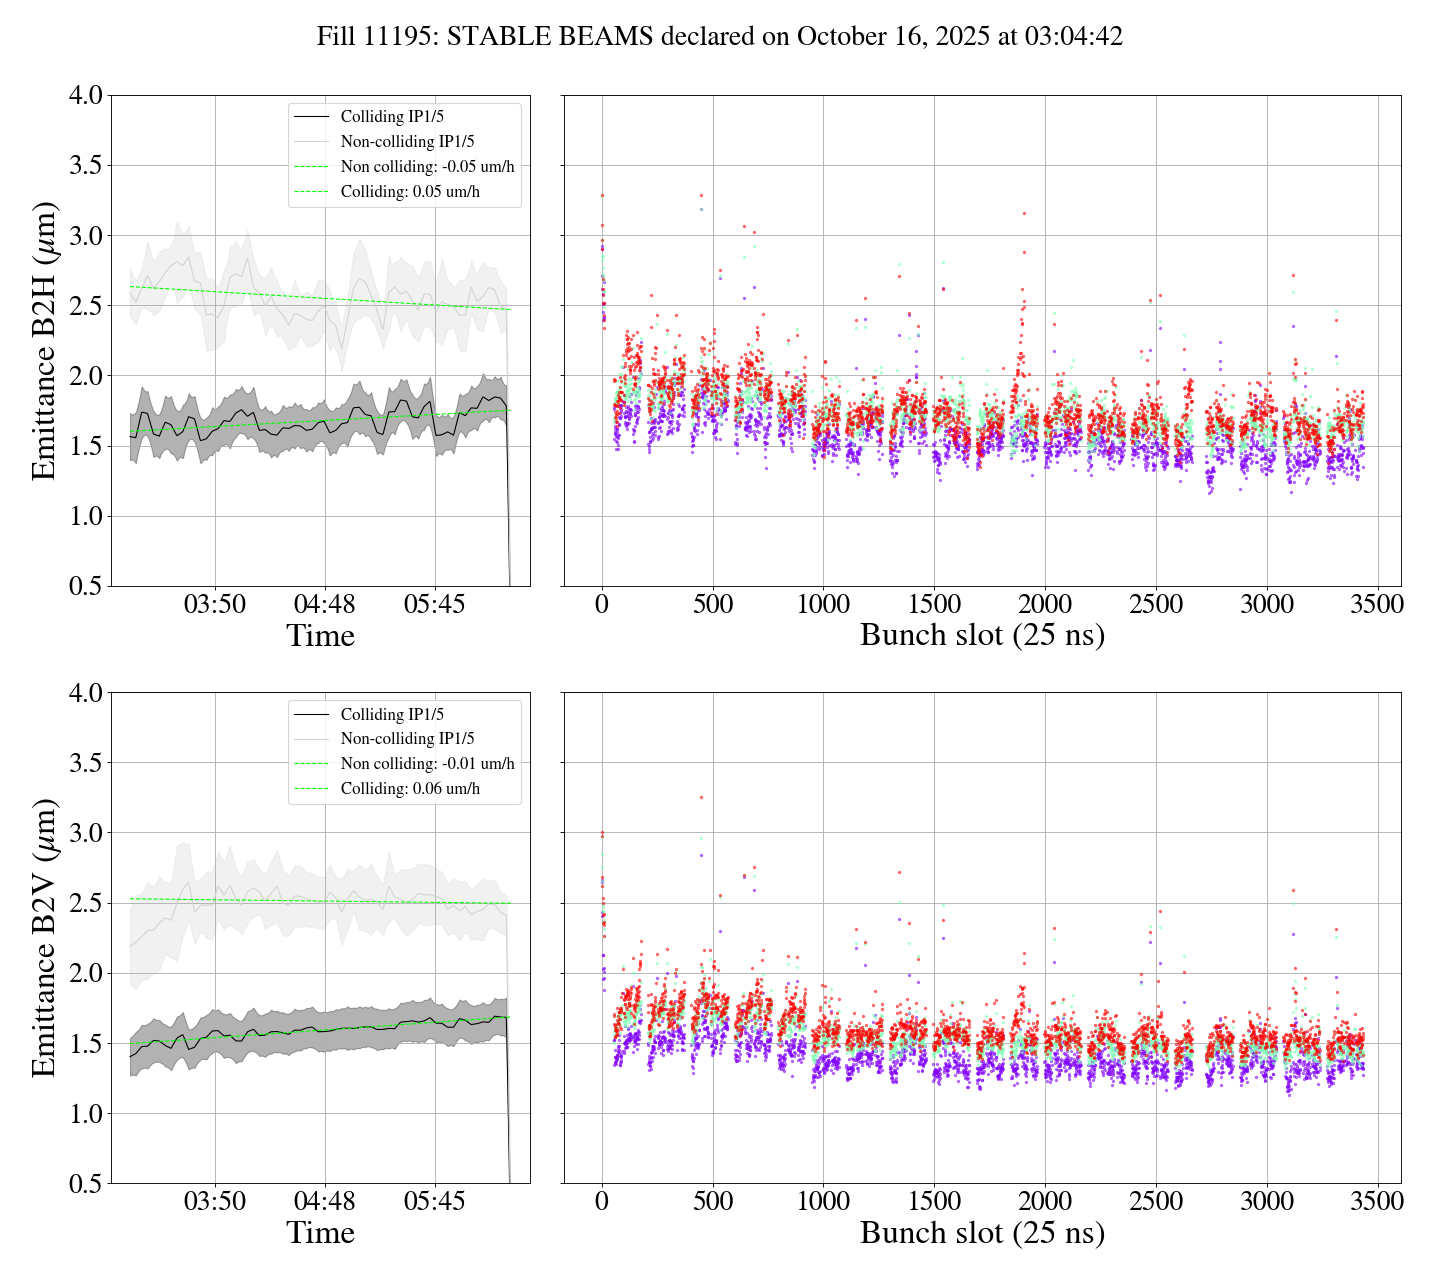This screenshot has height=1280, width=1440.
Task: Click the 'Emittance B2H (μm)' y-axis label
Action: (x=44, y=341)
